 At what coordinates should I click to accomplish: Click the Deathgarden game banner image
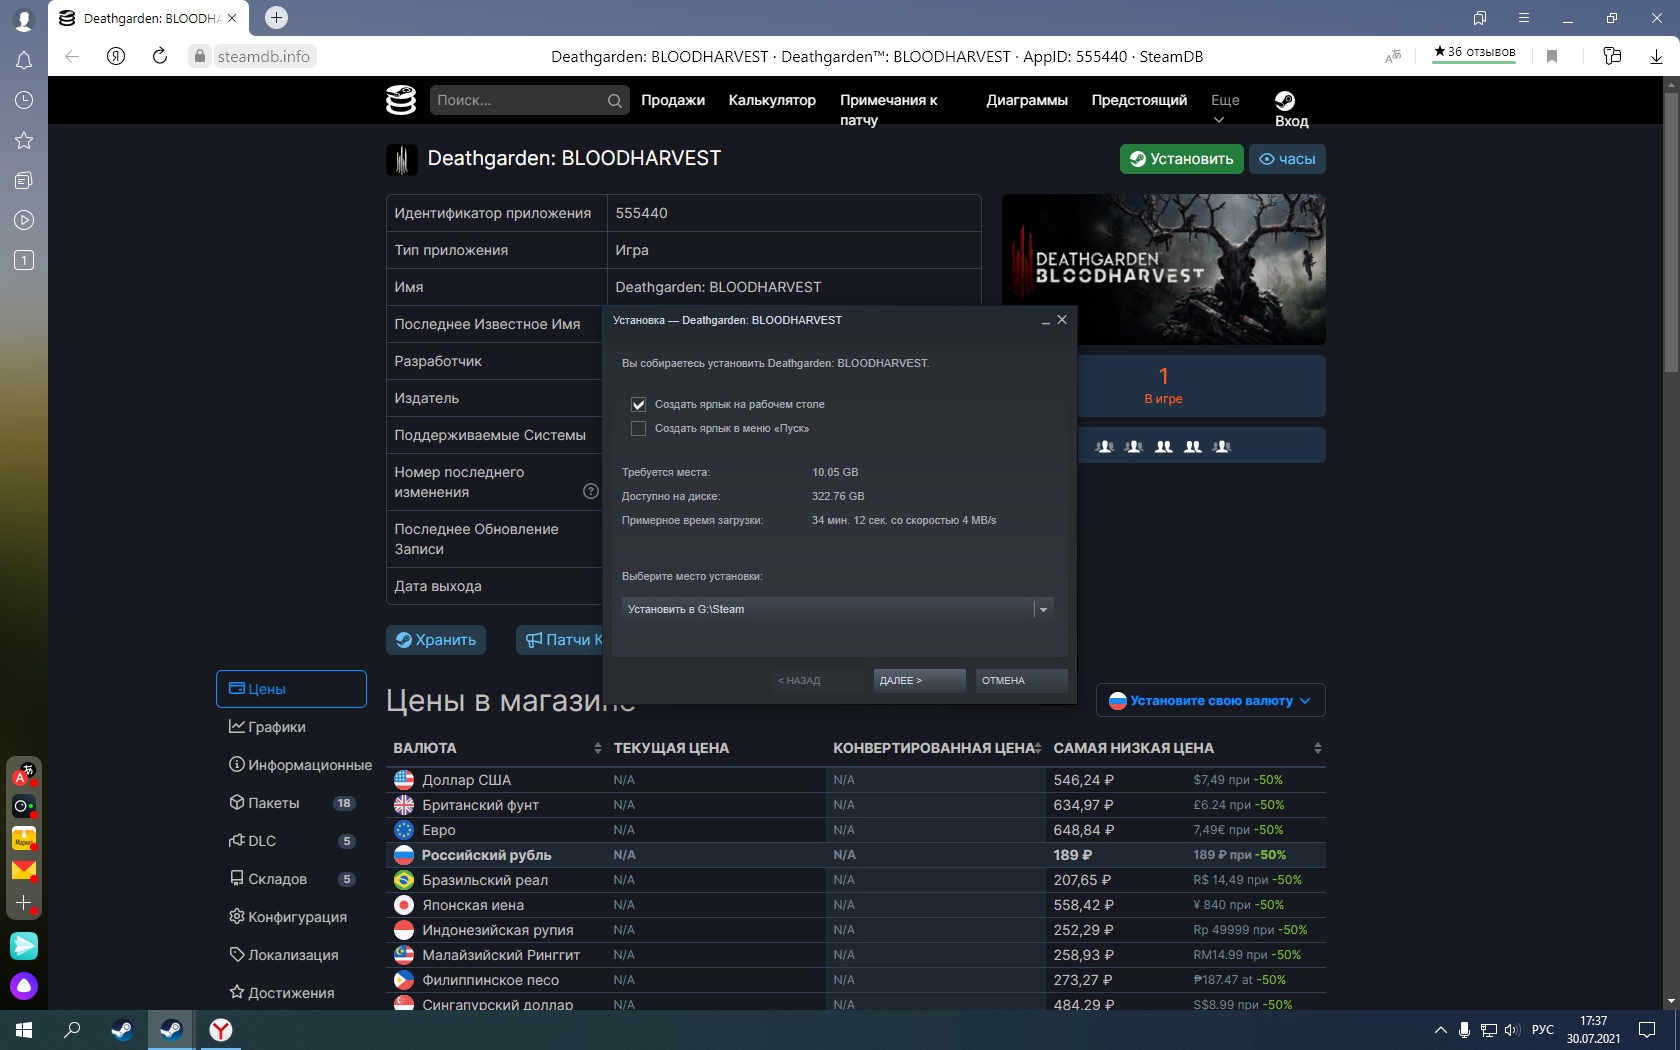coord(1164,269)
